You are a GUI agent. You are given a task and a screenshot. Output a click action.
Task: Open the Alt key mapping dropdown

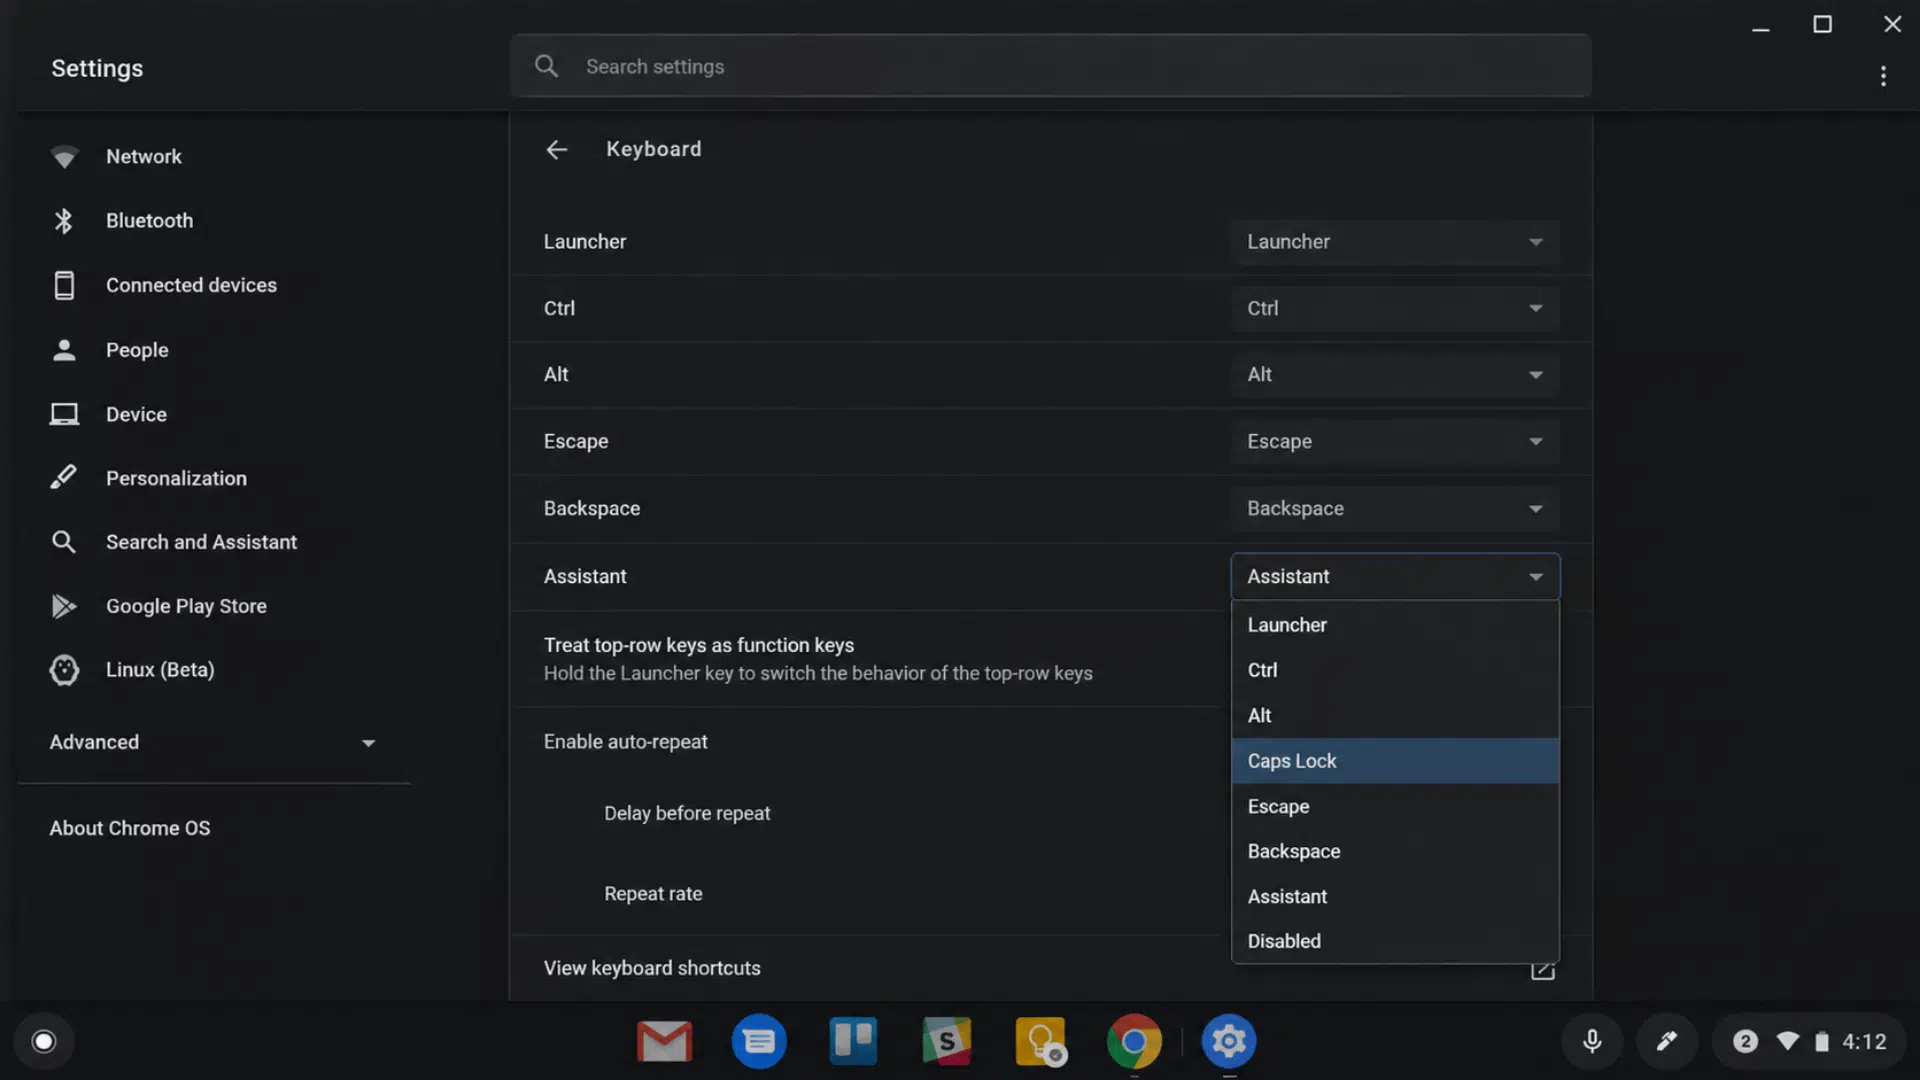point(1395,375)
